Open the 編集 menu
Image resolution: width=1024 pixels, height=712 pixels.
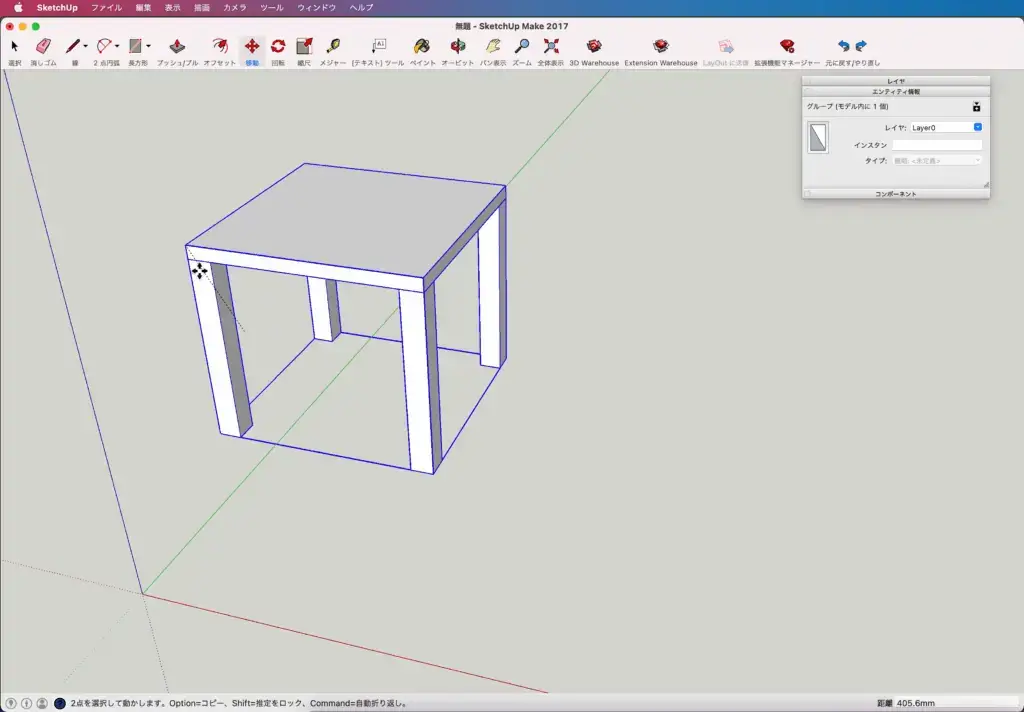tap(144, 8)
